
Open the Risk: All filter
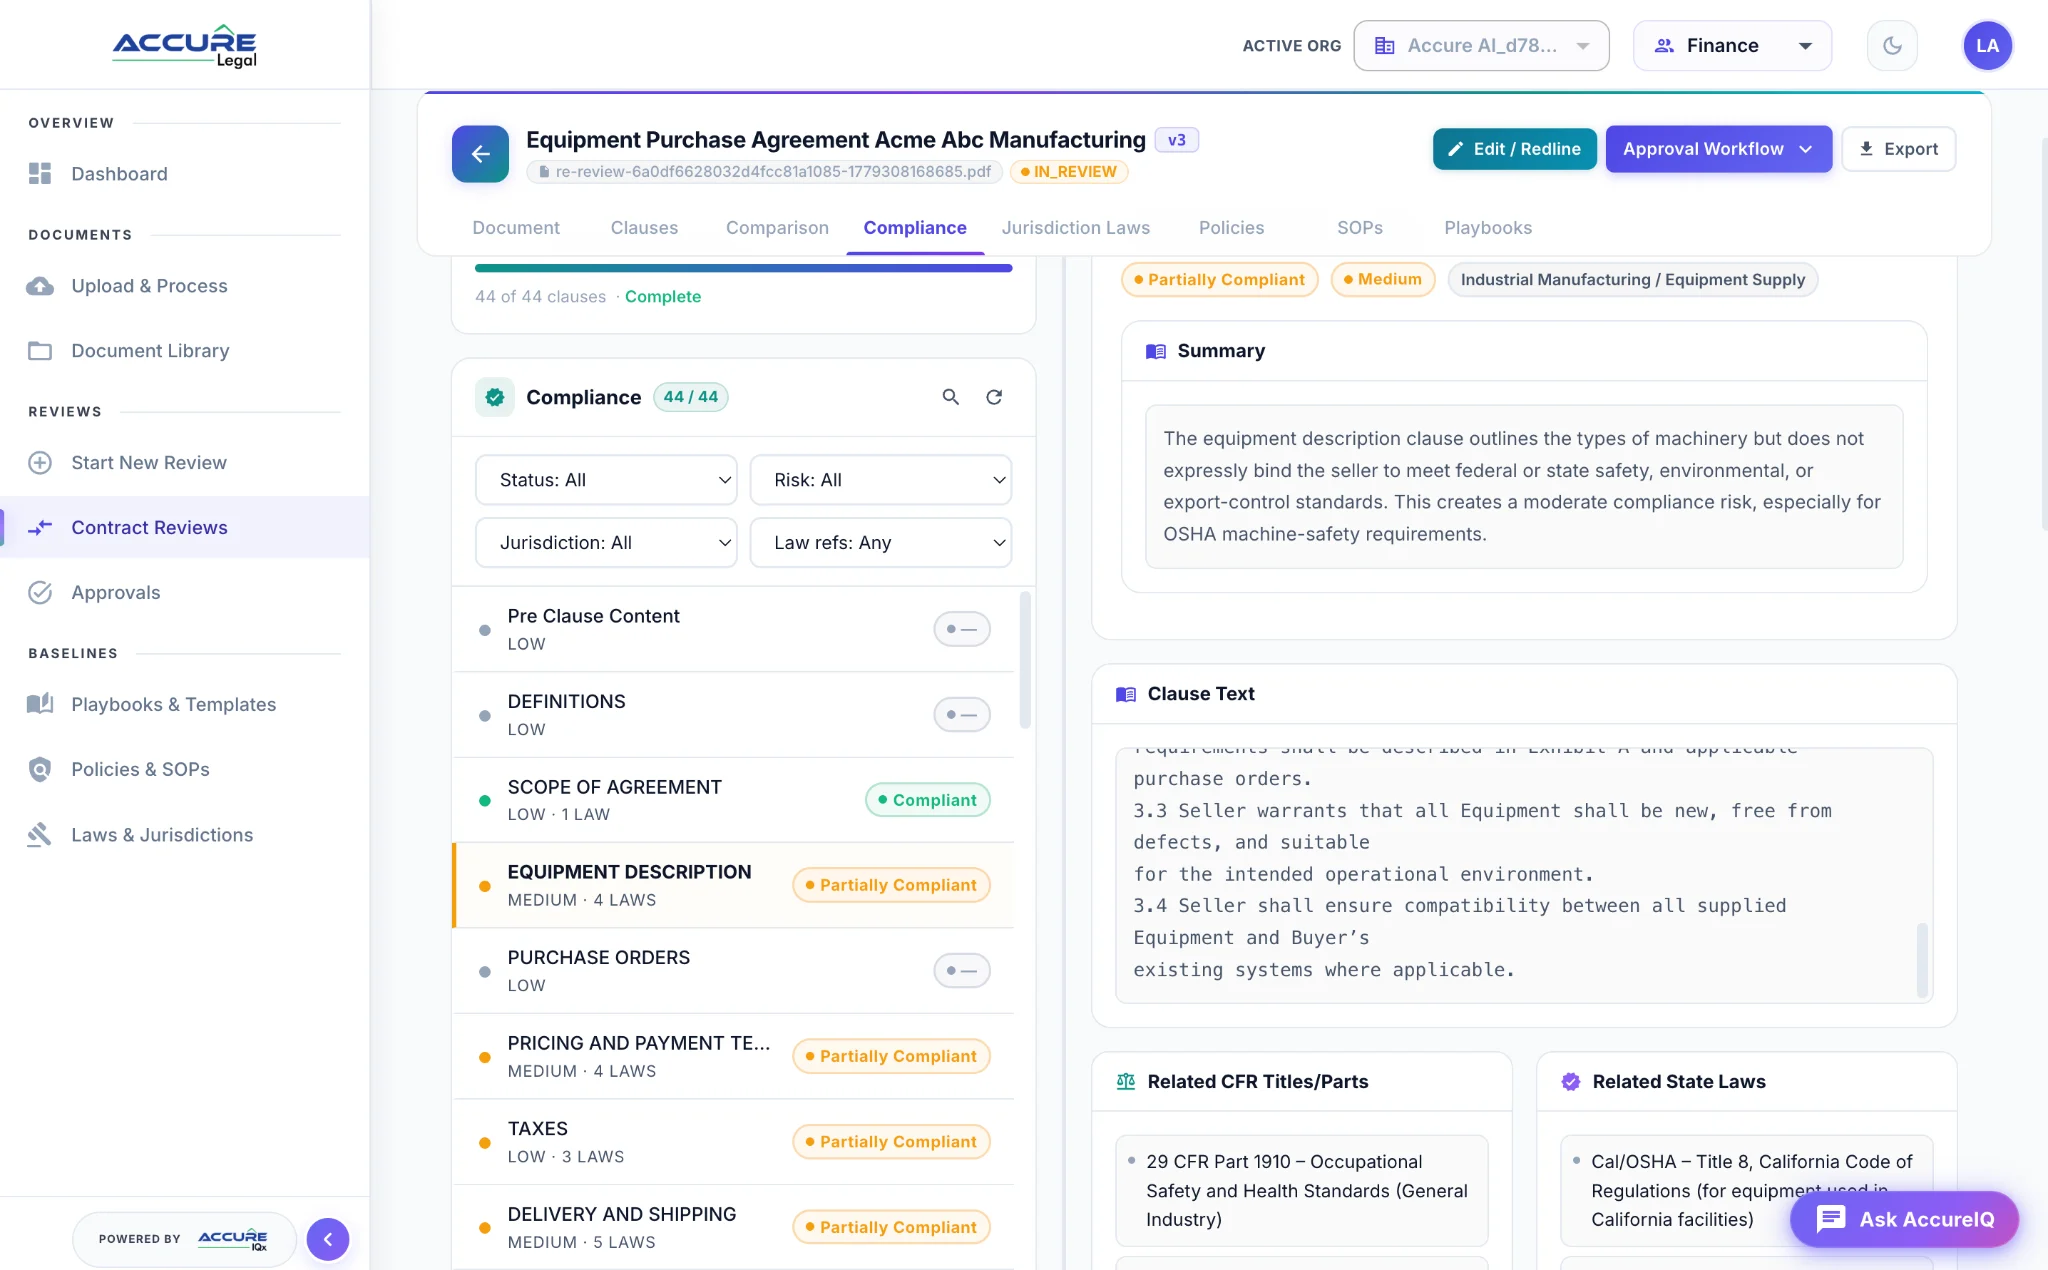(x=880, y=480)
